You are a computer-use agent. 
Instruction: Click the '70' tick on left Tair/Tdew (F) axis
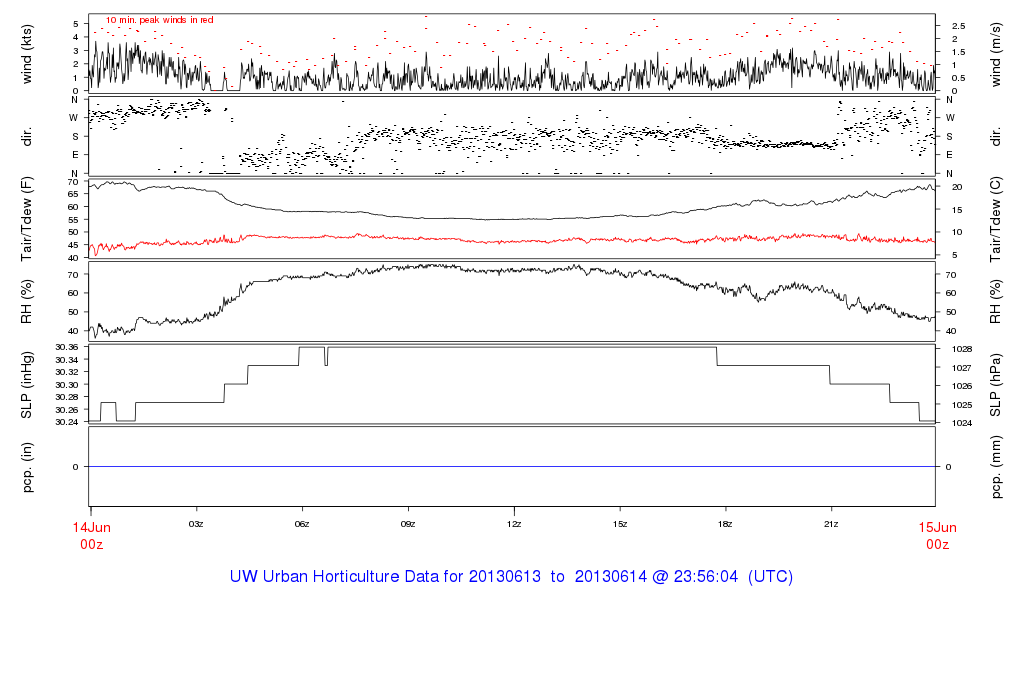[x=73, y=182]
